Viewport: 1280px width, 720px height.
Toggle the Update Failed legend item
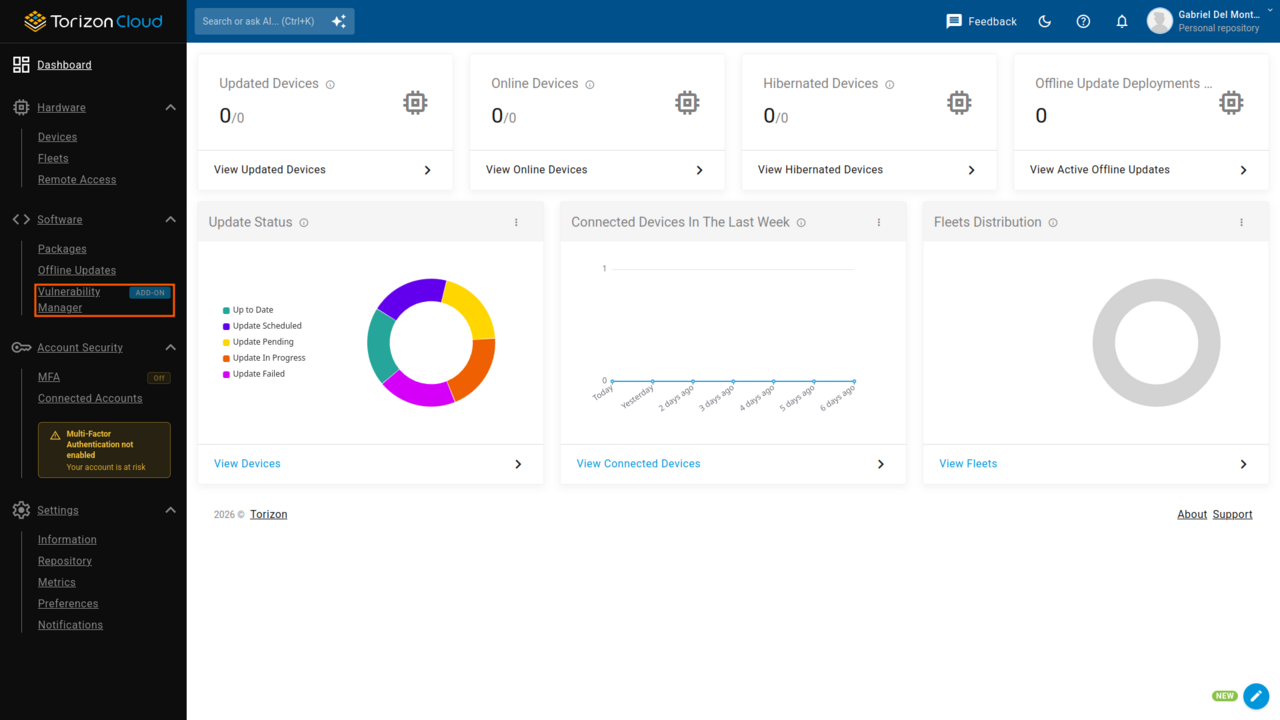(254, 374)
